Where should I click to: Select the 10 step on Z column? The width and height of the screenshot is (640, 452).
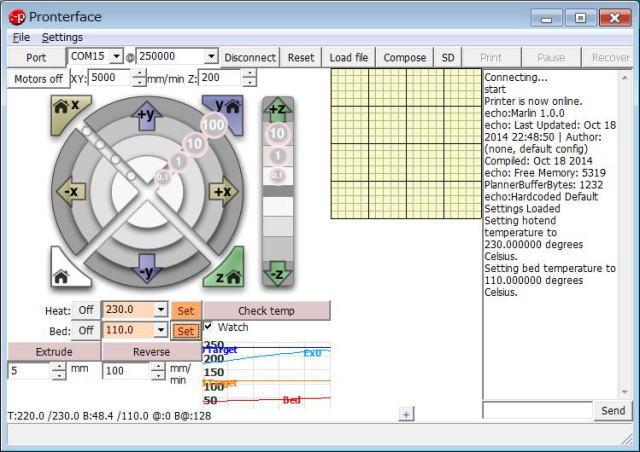[x=278, y=134]
